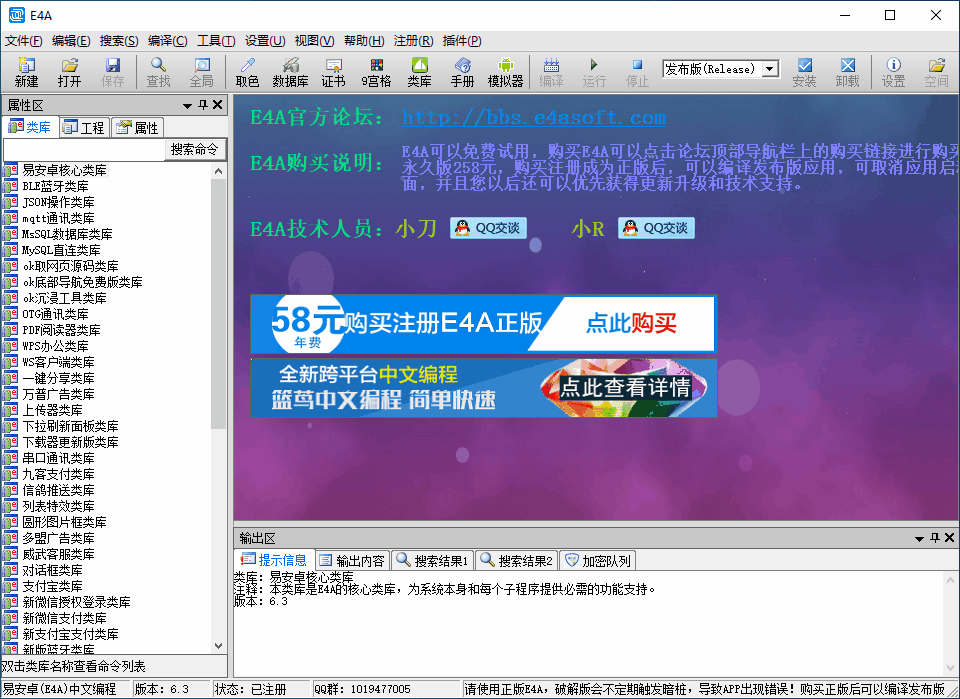960x699 pixels.
Task: Open the 9宫格 nine-patch tool
Action: [376, 72]
